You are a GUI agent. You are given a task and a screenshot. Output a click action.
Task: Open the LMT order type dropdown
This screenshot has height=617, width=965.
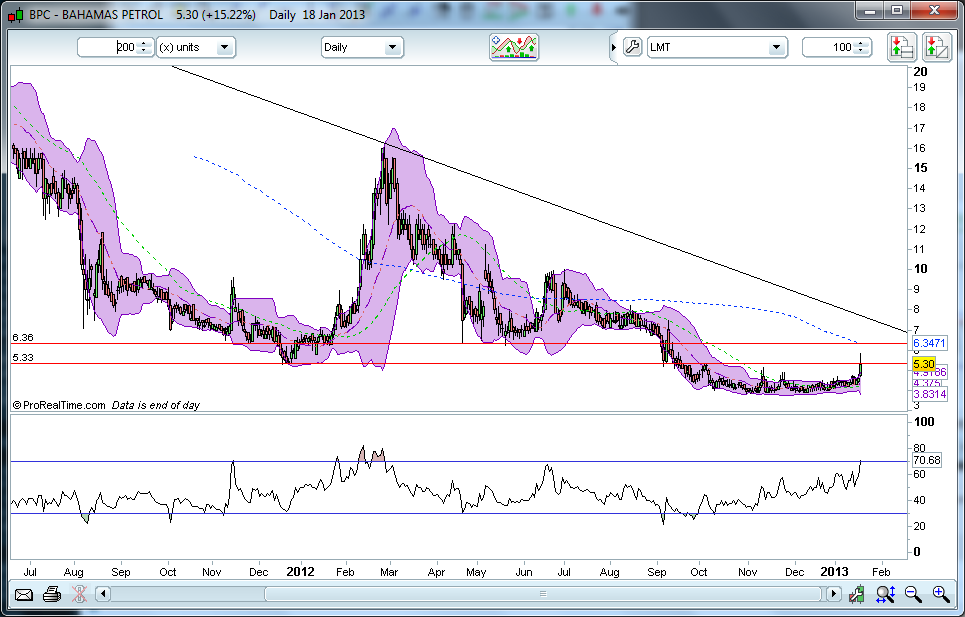click(x=716, y=47)
